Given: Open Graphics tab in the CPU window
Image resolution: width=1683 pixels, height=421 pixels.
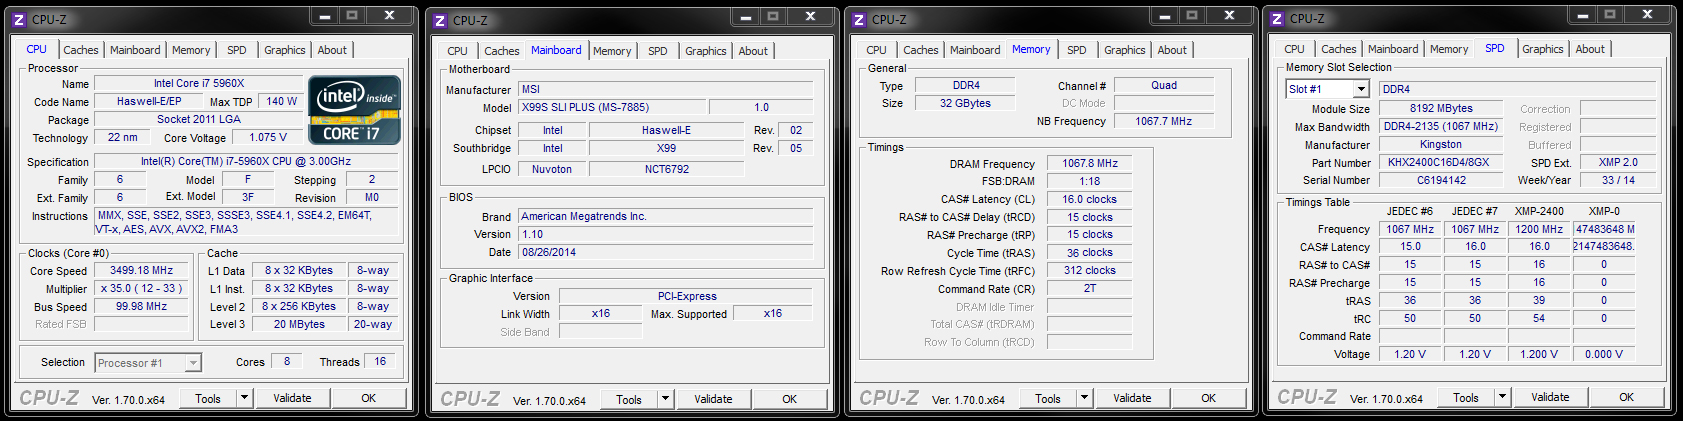Looking at the screenshot, I should [285, 50].
